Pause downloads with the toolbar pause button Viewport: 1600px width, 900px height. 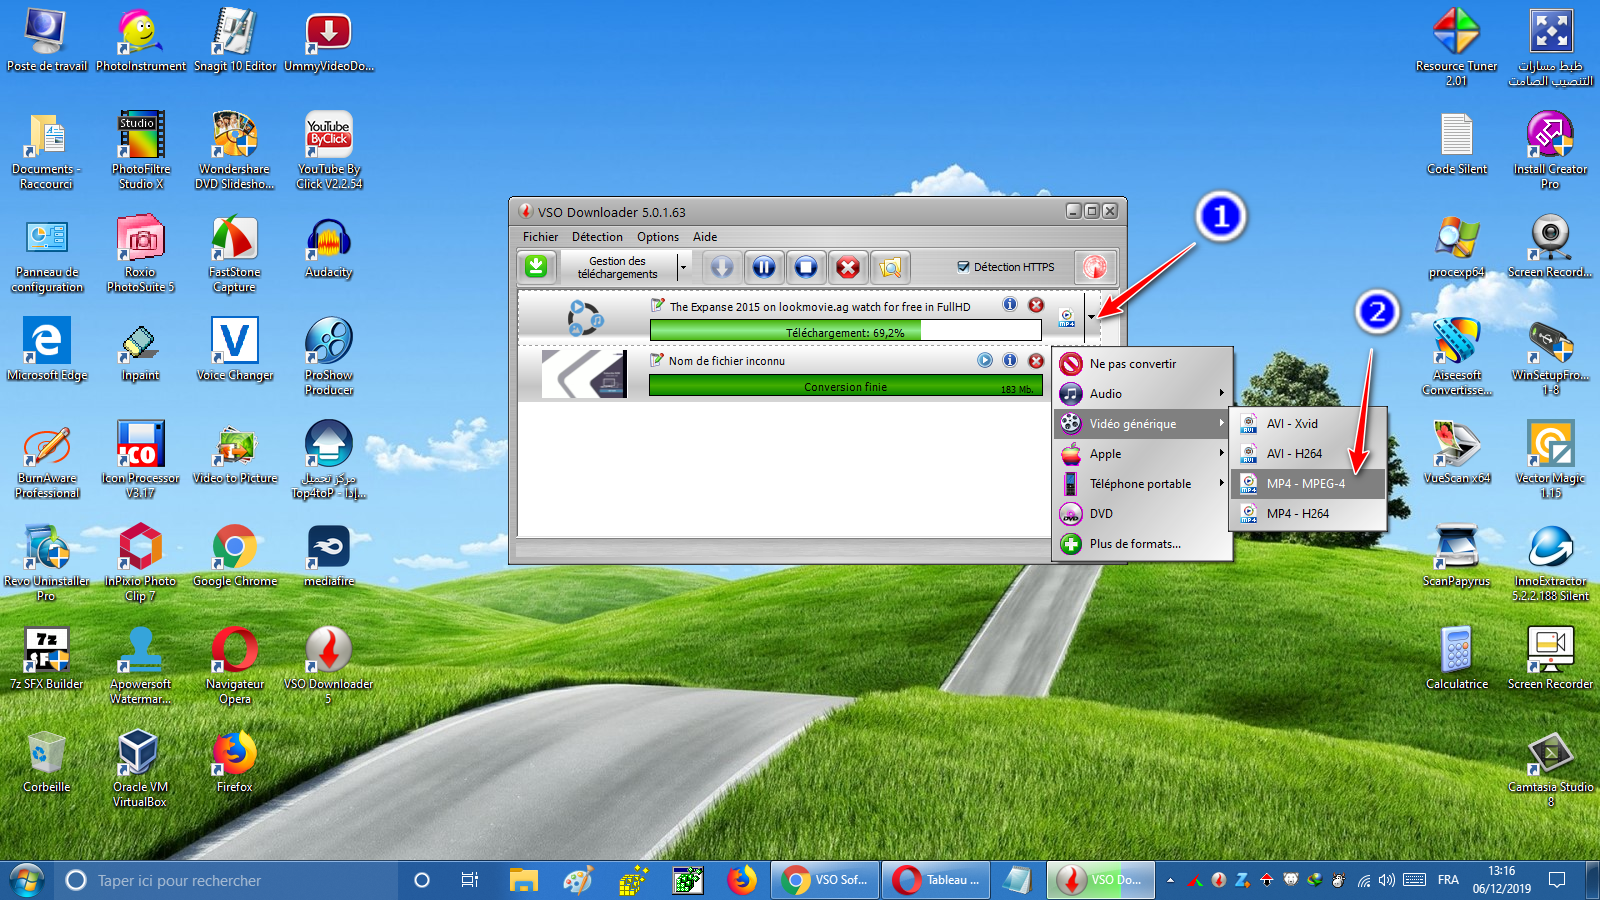[x=764, y=267]
